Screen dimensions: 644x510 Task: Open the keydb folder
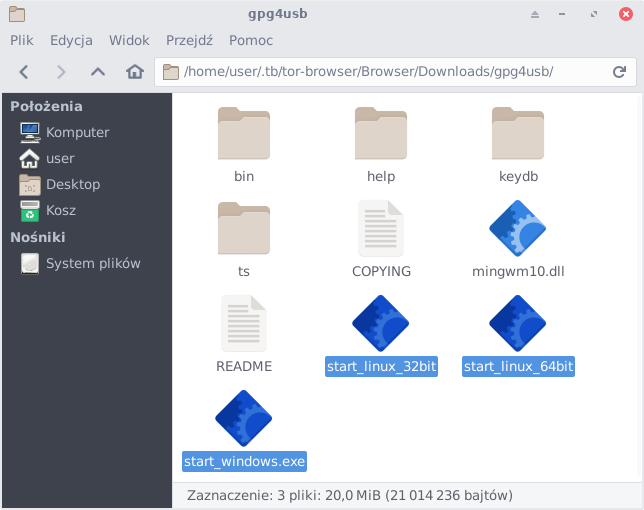(x=518, y=134)
